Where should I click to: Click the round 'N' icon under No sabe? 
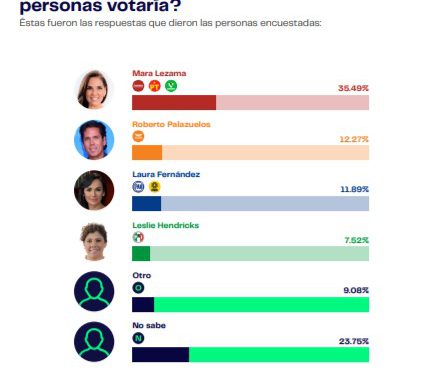pyautogui.click(x=138, y=338)
